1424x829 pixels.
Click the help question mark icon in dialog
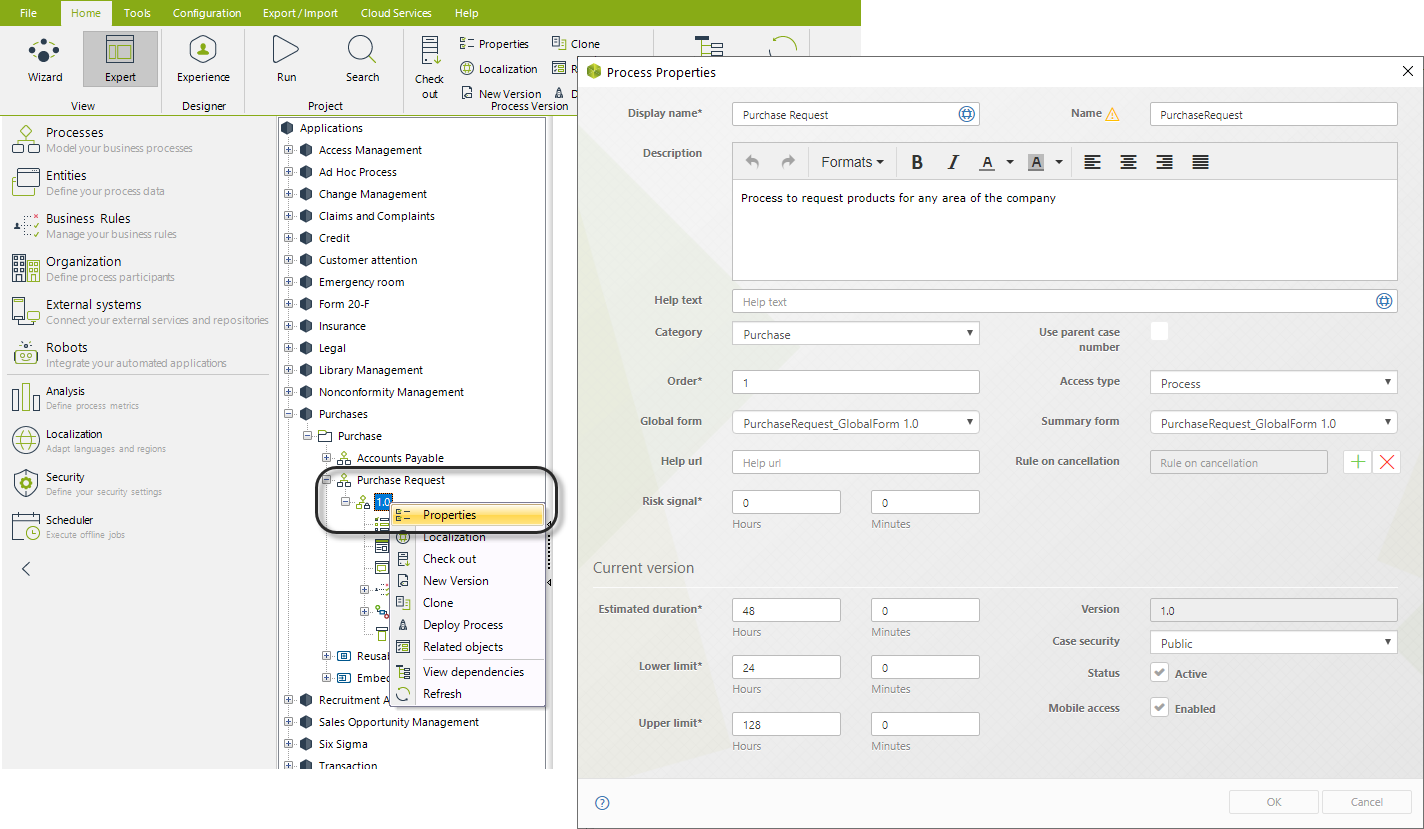coord(602,802)
